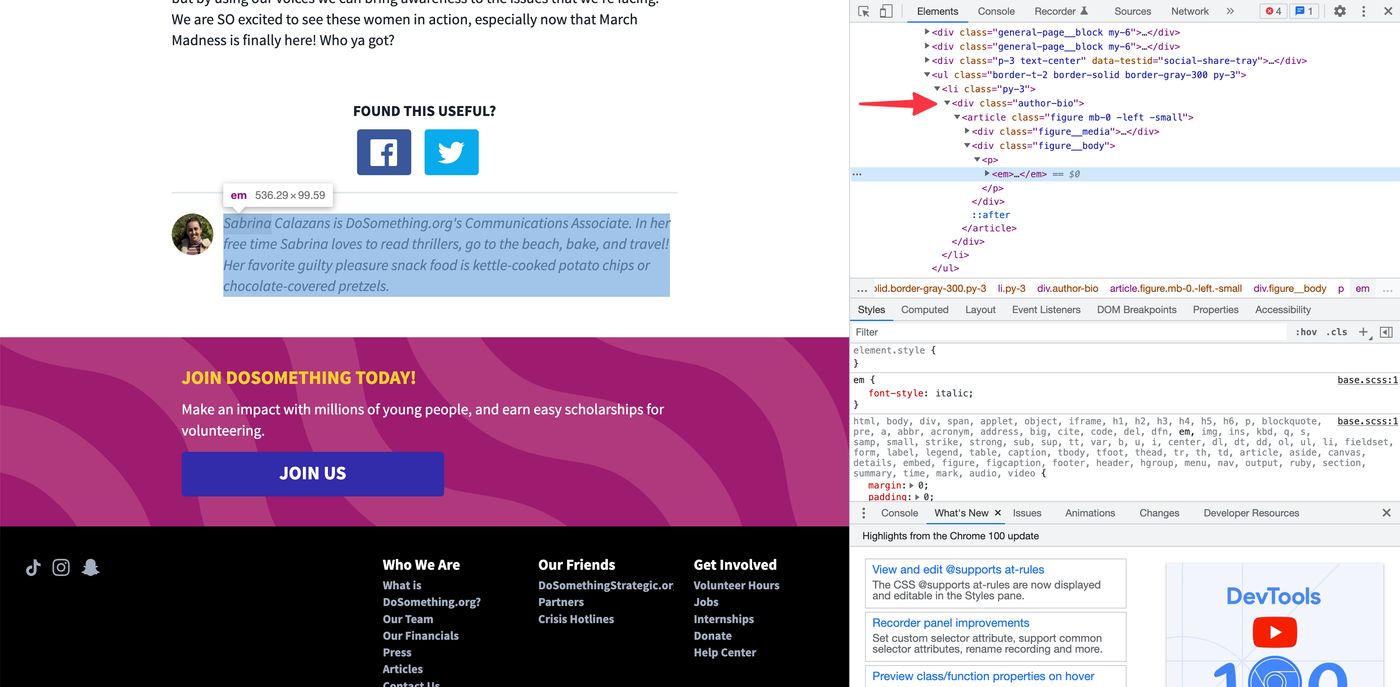Image resolution: width=1400 pixels, height=687 pixels.
Task: Open the Snapchat footer icon
Action: pyautogui.click(x=91, y=567)
